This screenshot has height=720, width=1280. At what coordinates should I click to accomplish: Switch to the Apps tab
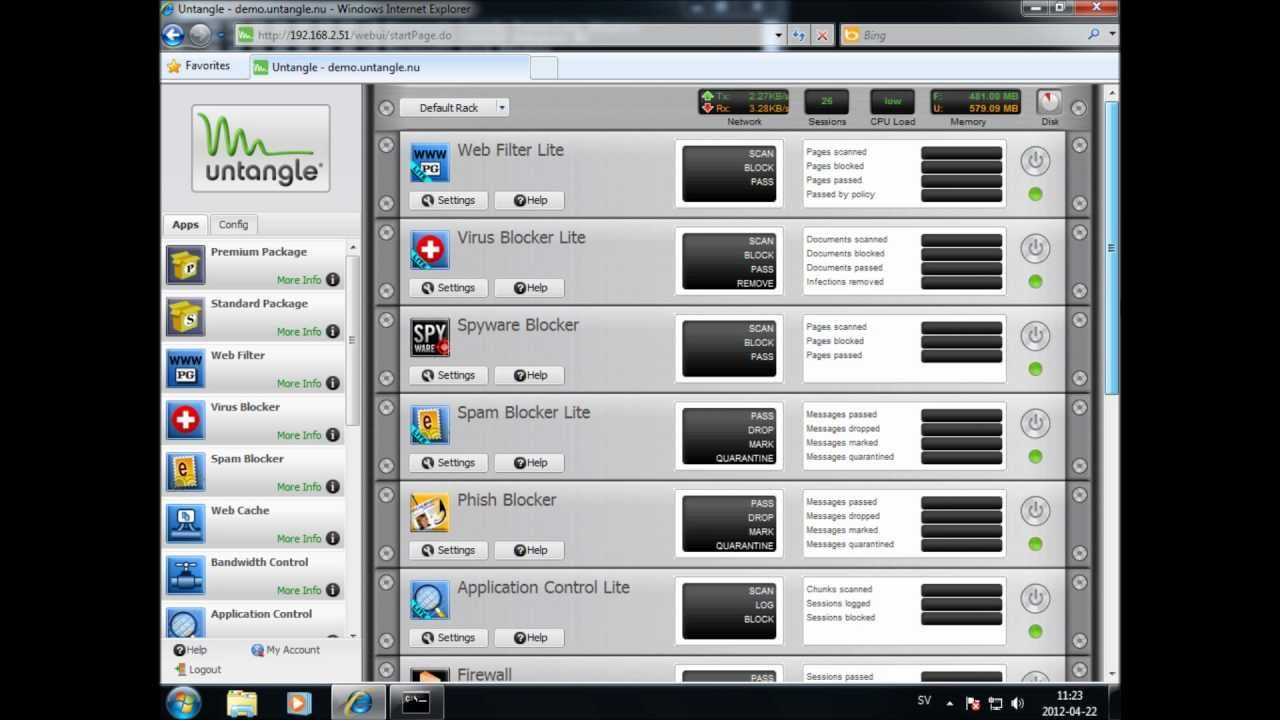[185, 225]
